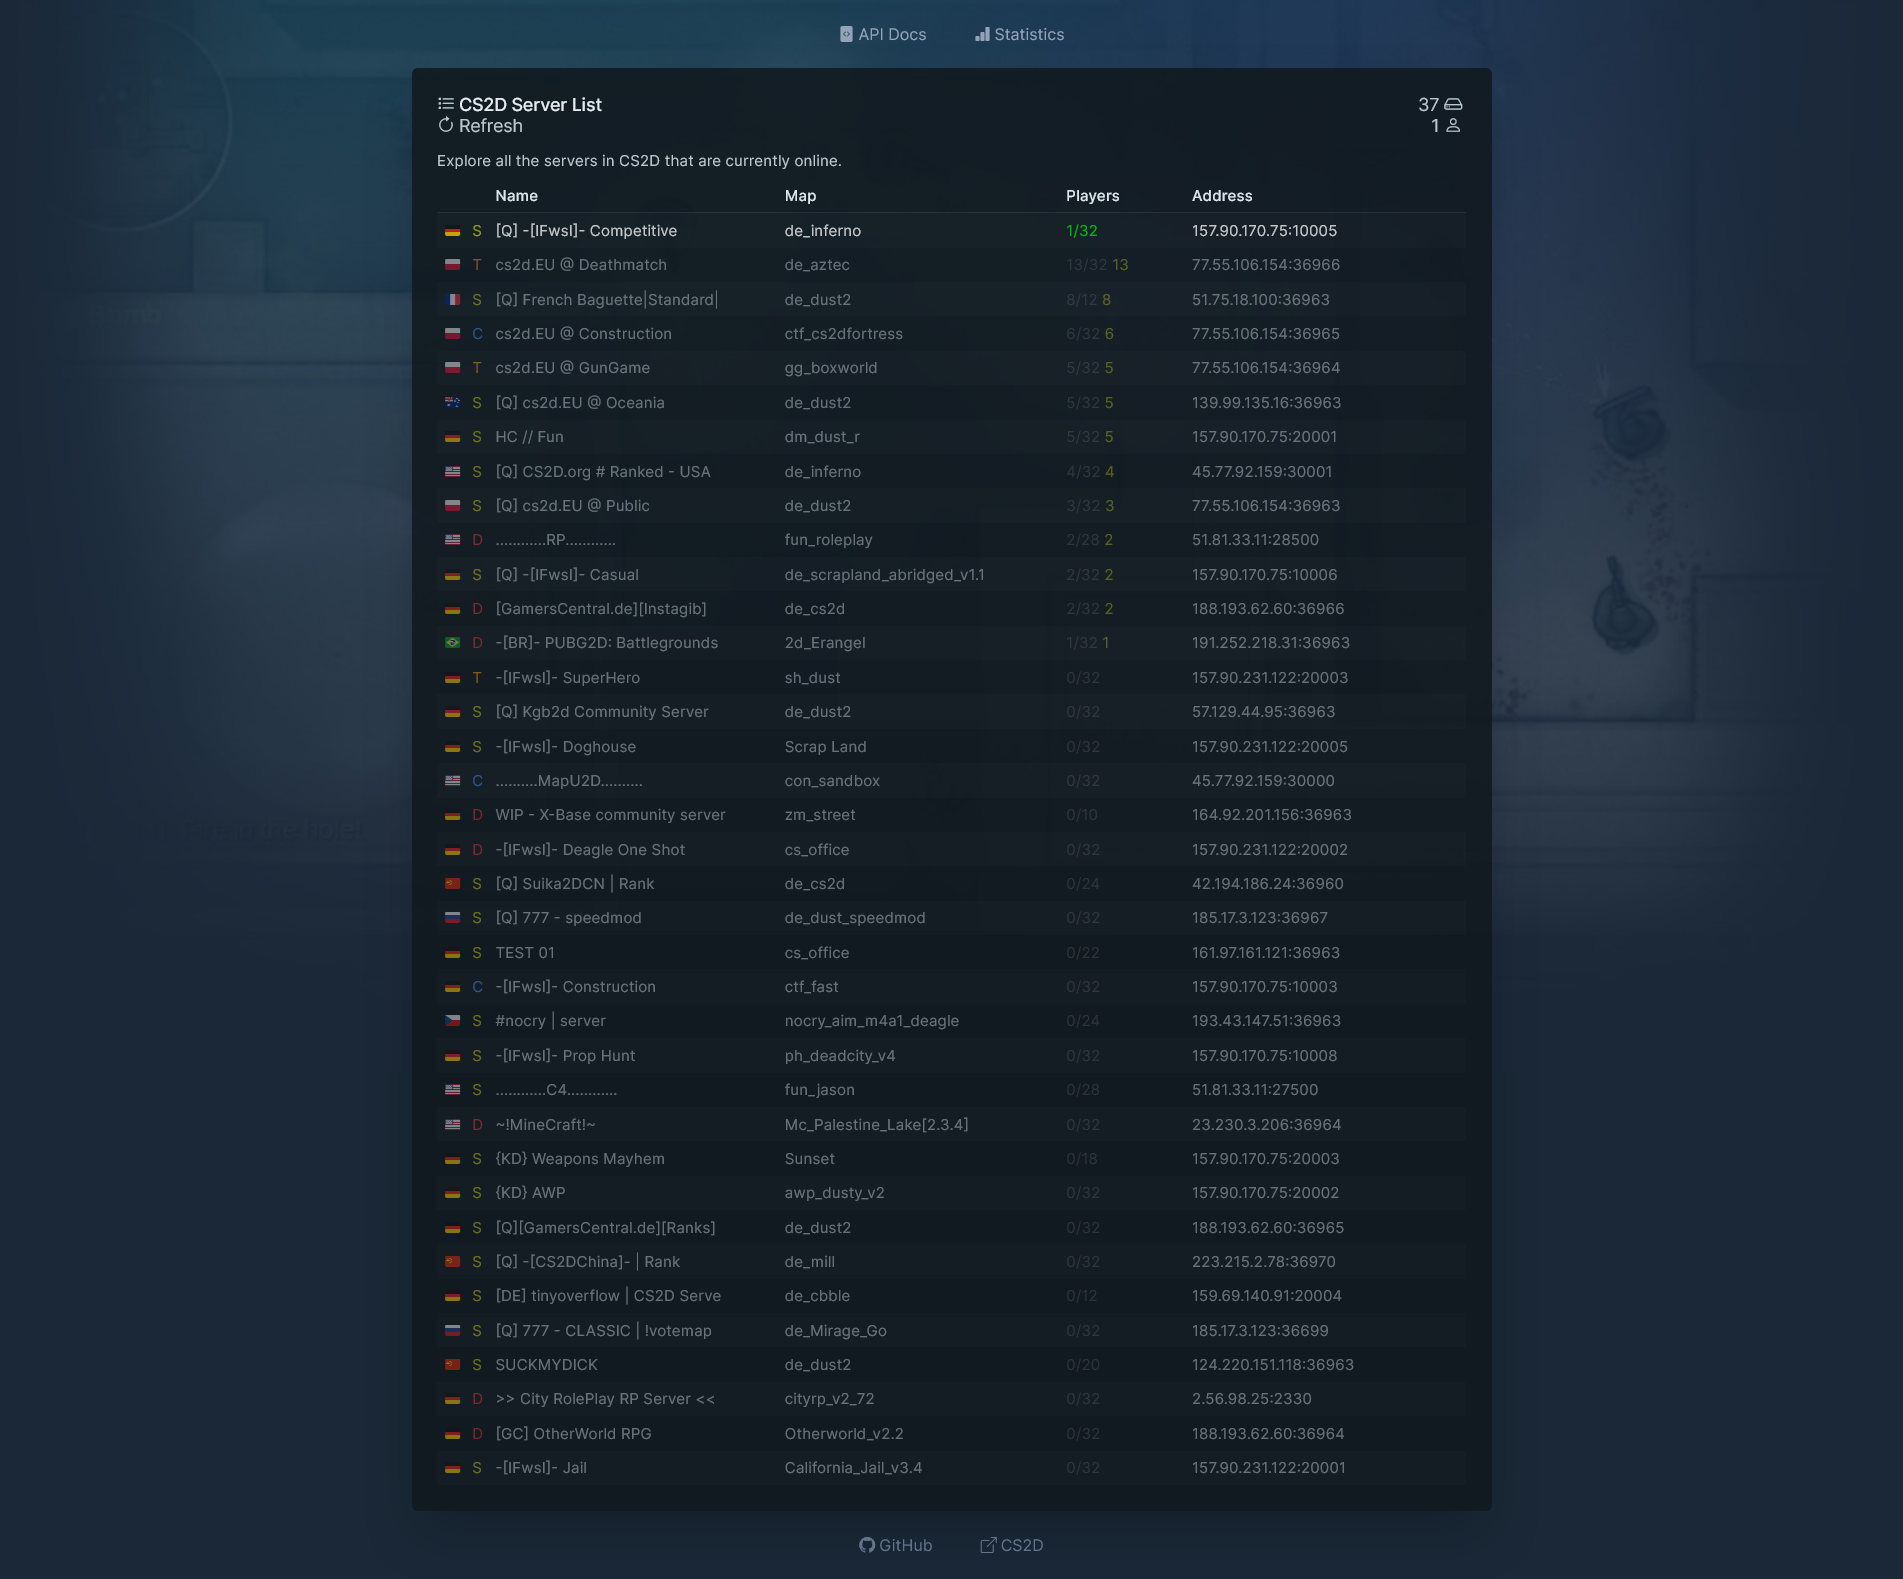
Task: Click the page description about online servers
Action: pos(639,161)
